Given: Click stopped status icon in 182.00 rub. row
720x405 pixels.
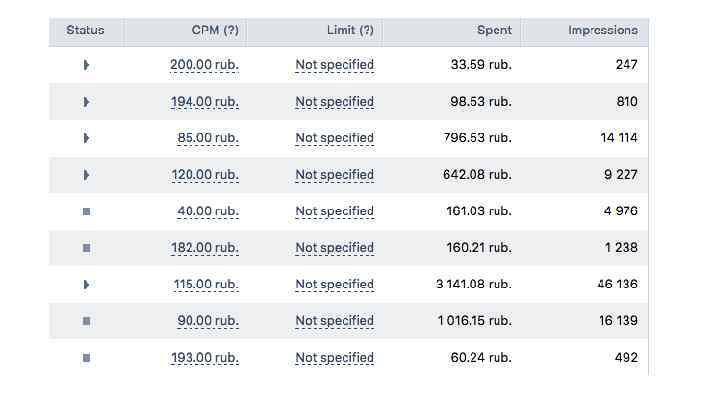Looking at the screenshot, I should tap(86, 248).
